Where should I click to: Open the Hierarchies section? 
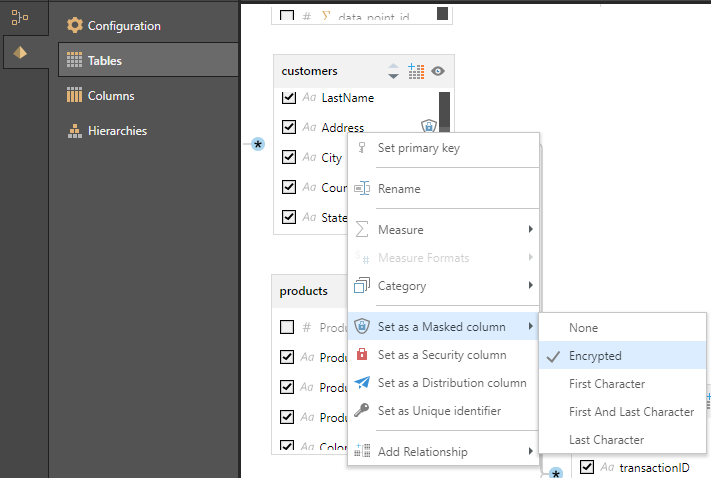(x=117, y=131)
